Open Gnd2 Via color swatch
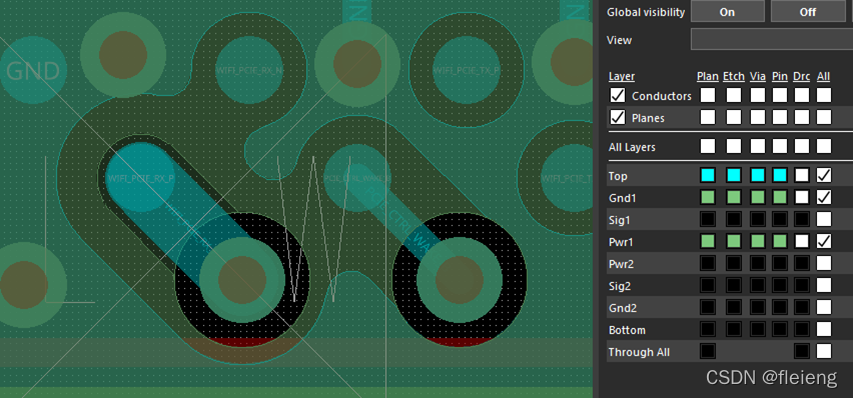The width and height of the screenshot is (853, 398). pyautogui.click(x=758, y=307)
